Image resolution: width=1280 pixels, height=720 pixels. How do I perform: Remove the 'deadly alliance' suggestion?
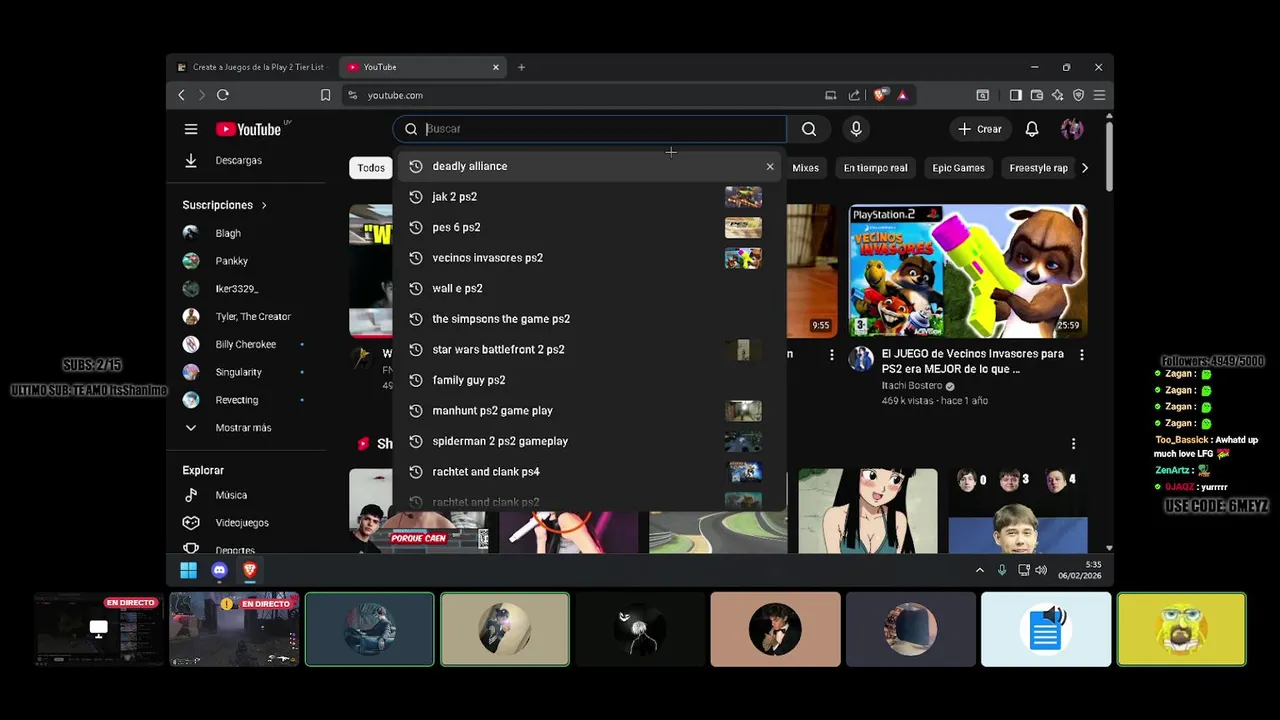pyautogui.click(x=770, y=167)
